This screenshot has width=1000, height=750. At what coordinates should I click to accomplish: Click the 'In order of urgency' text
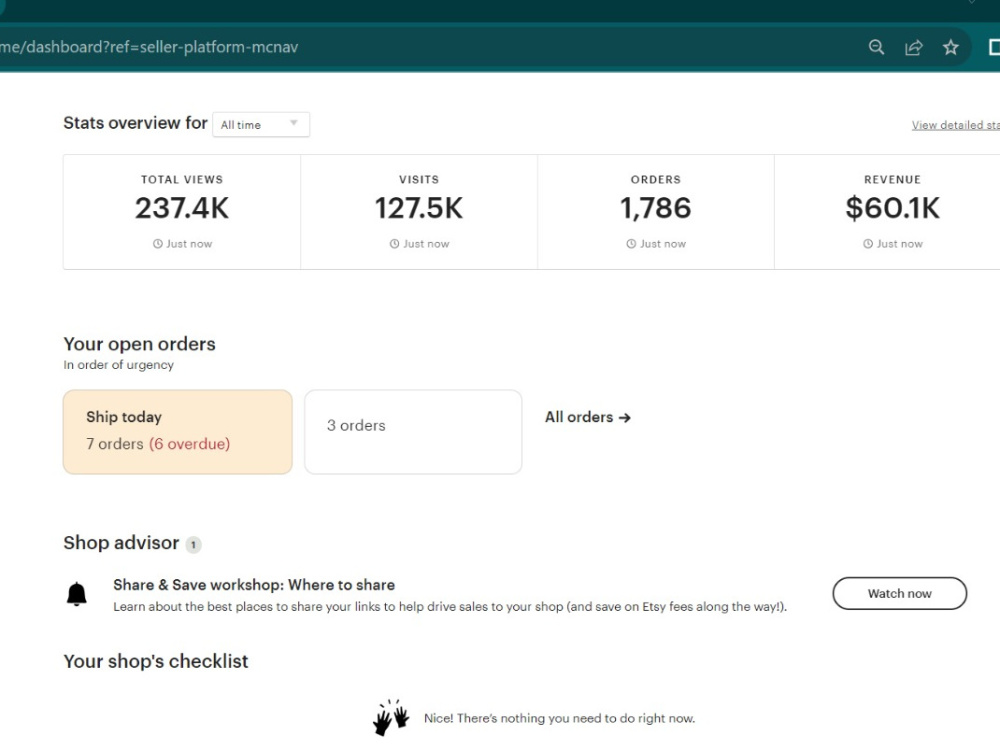point(119,365)
